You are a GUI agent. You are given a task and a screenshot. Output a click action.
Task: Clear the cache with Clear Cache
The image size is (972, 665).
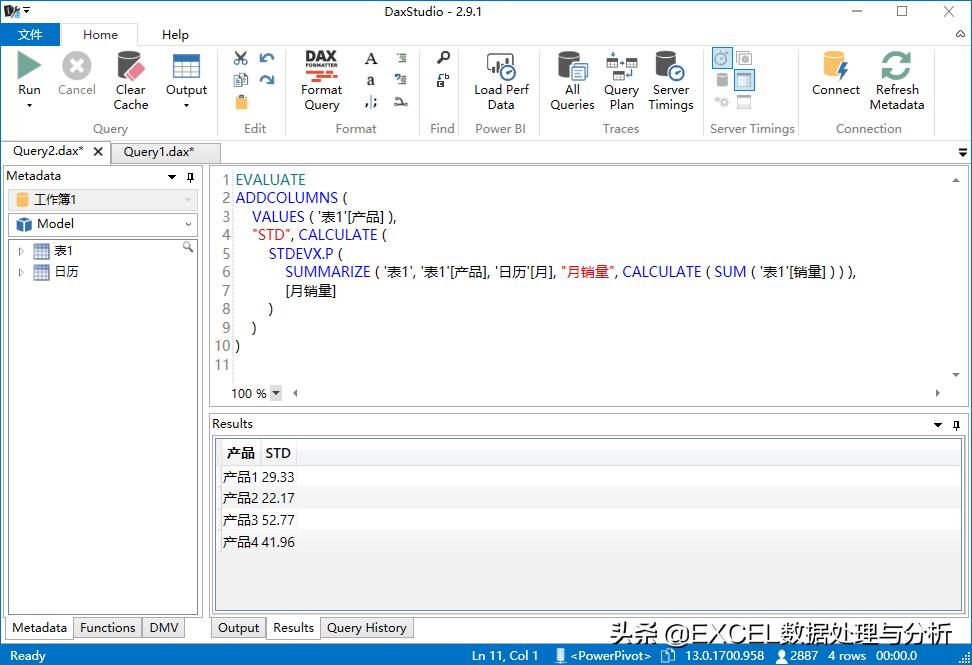click(x=130, y=81)
